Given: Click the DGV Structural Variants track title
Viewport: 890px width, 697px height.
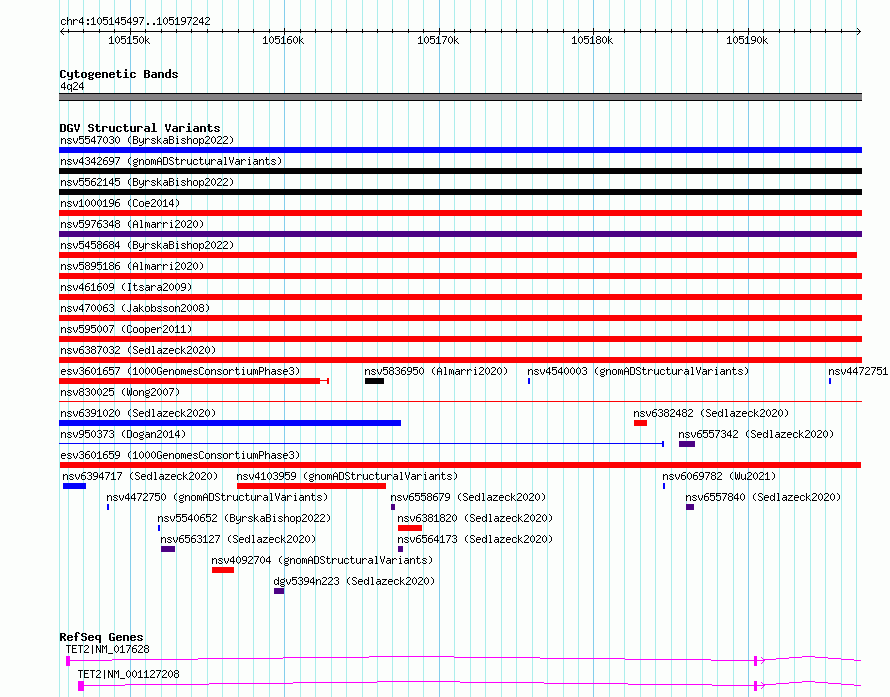Looking at the screenshot, I should [x=139, y=128].
